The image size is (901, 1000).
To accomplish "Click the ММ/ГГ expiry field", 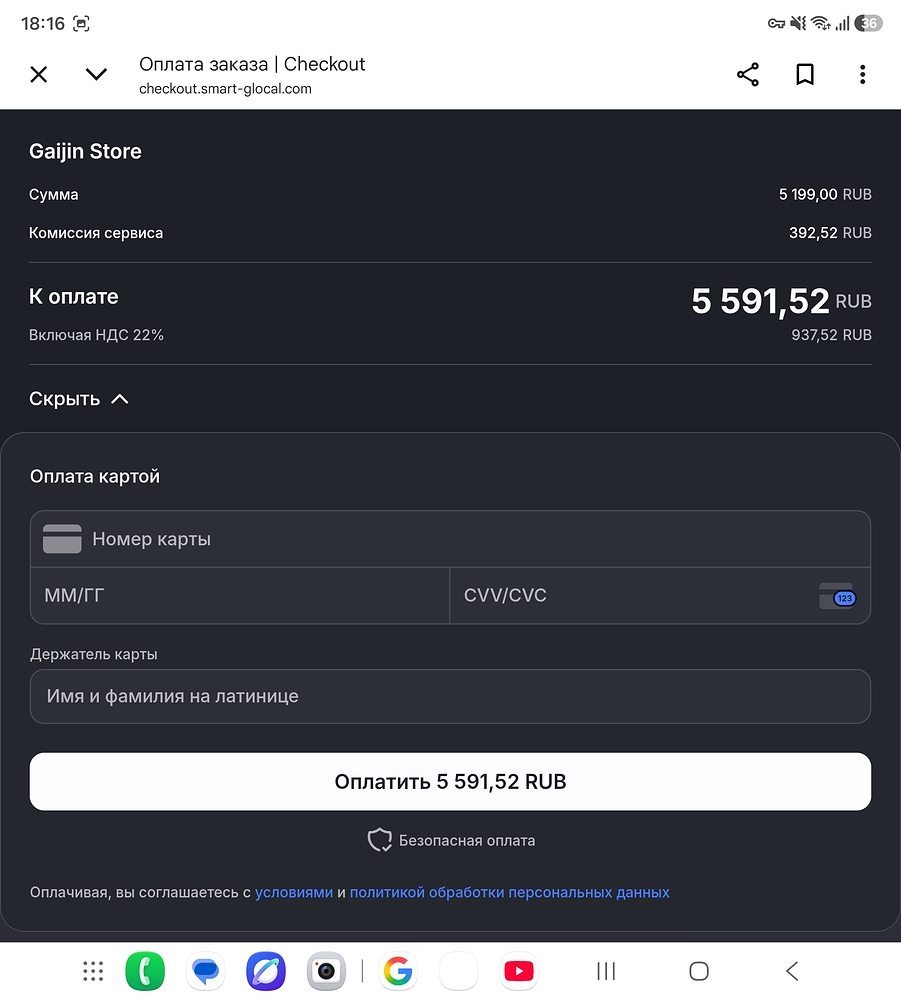I will click(240, 596).
